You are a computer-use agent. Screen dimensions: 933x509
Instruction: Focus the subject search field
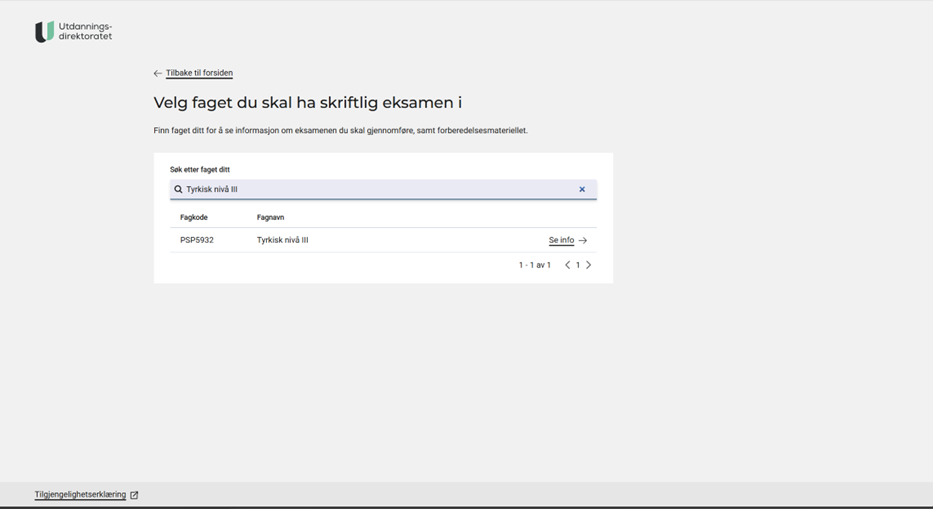pyautogui.click(x=380, y=189)
